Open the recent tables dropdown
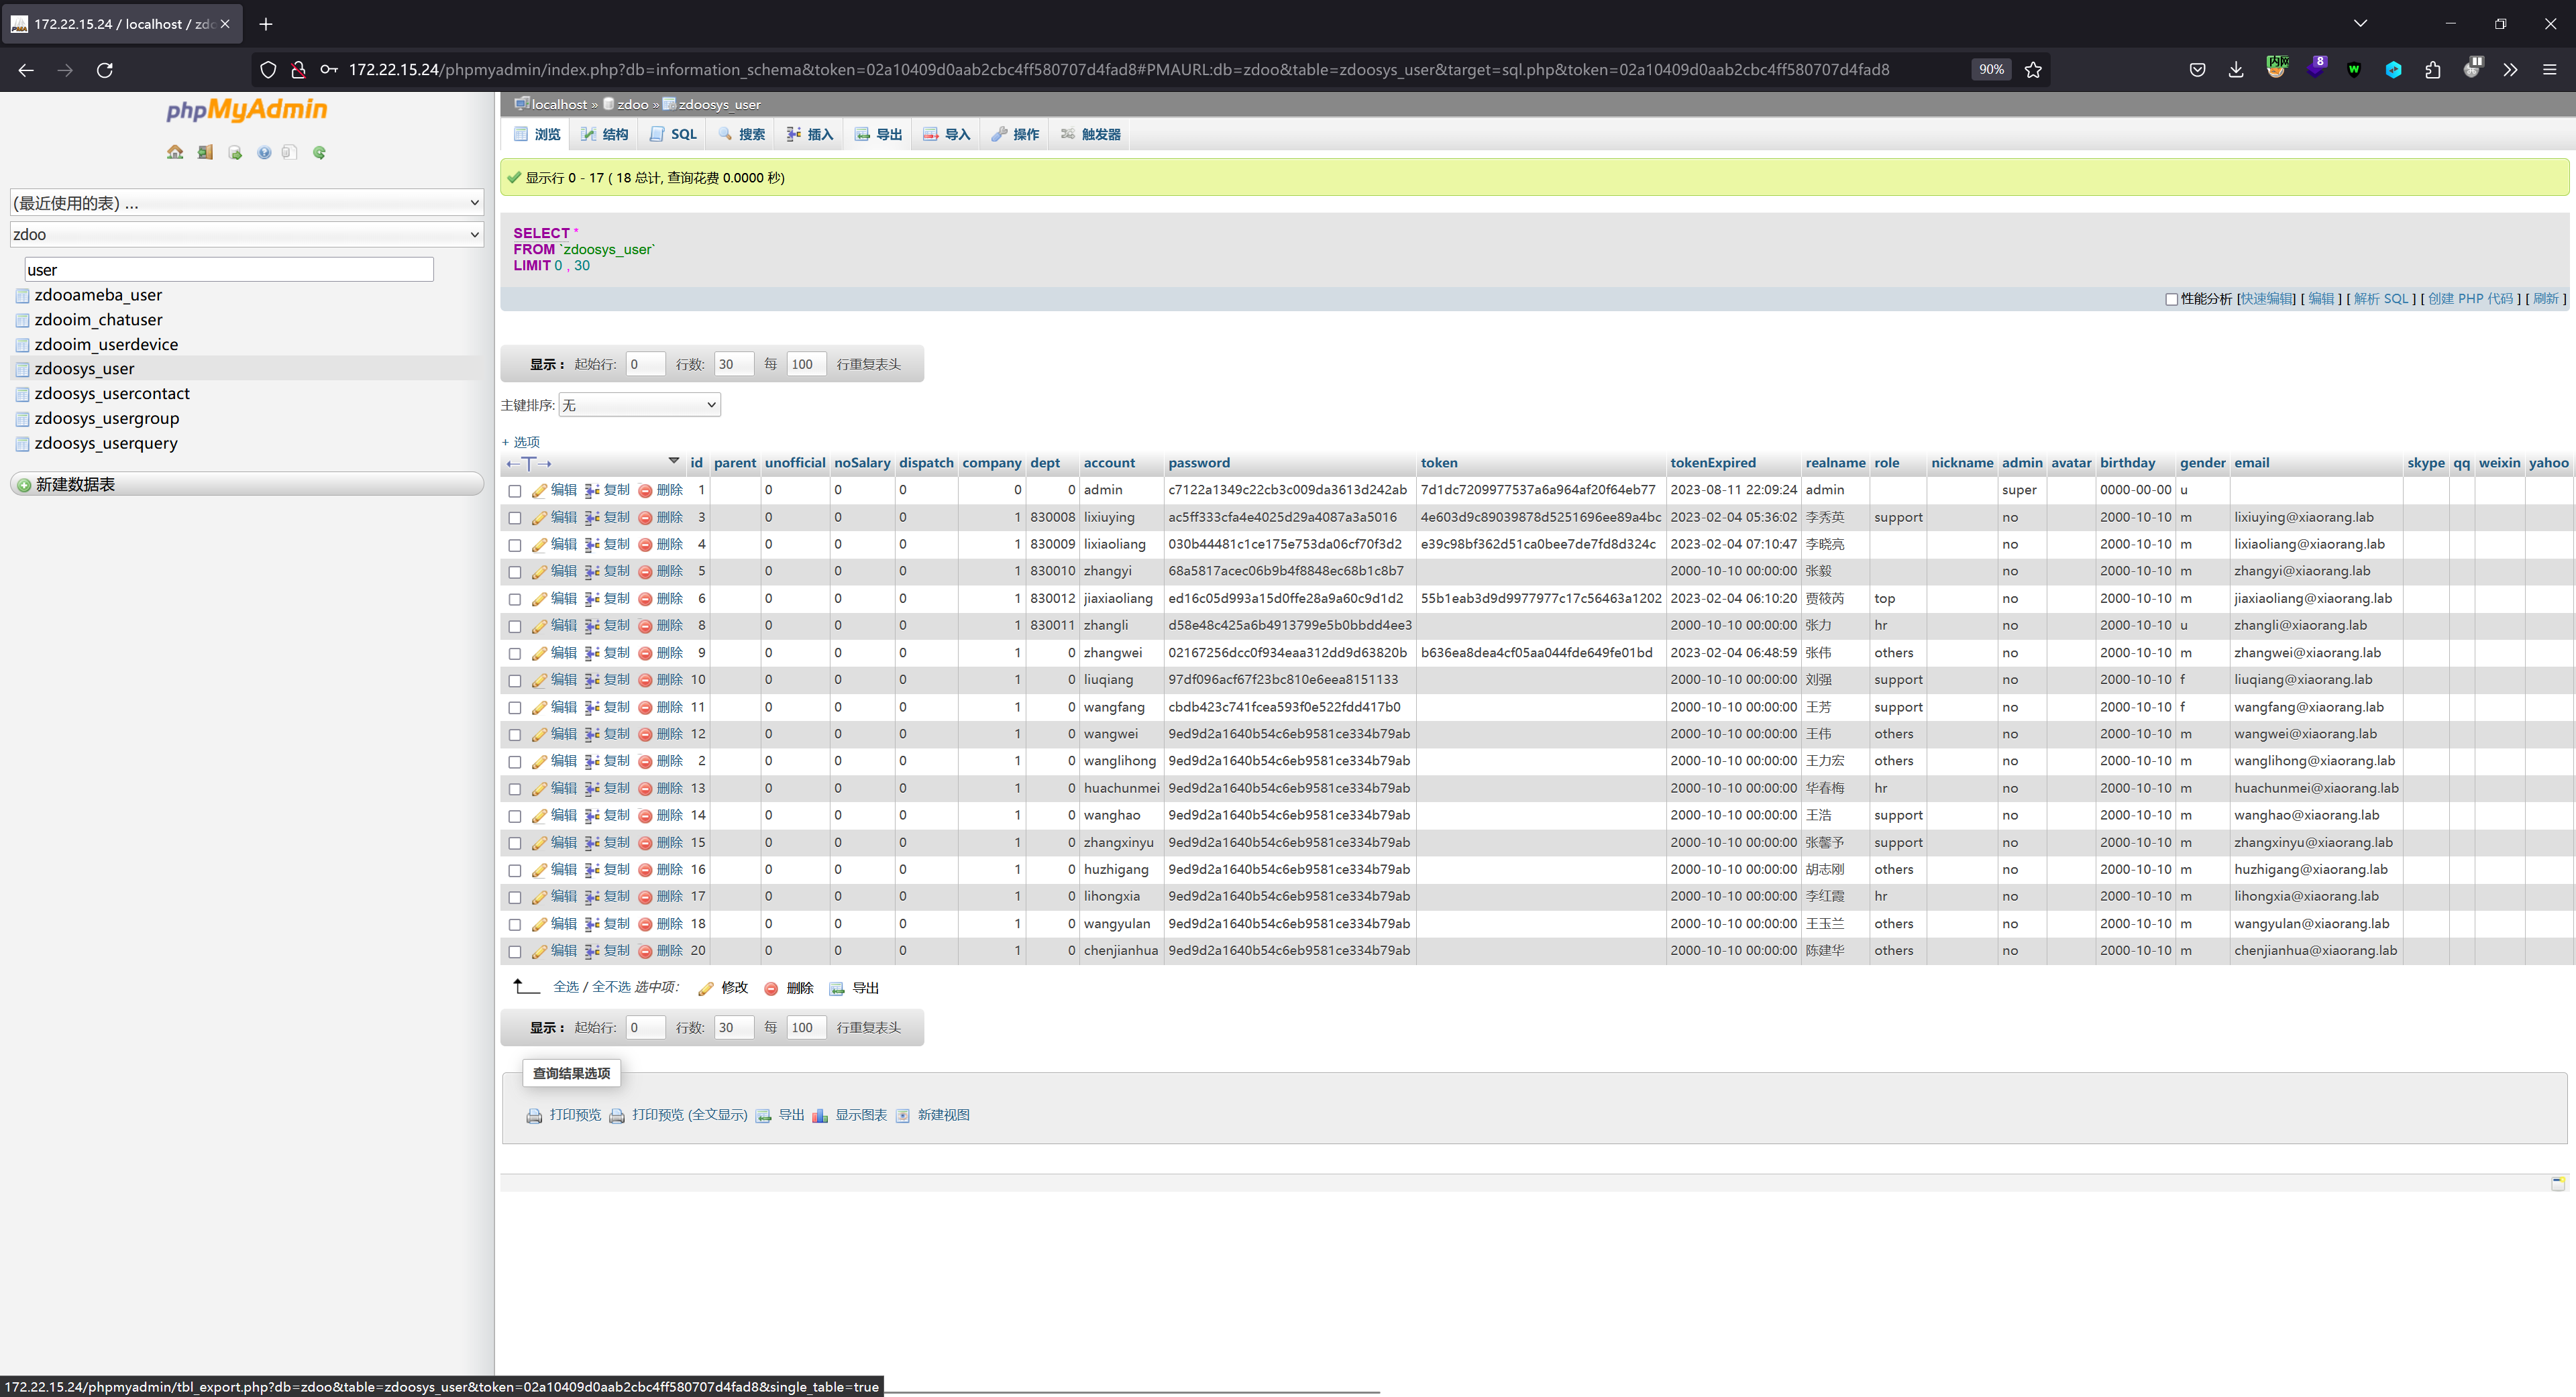The width and height of the screenshot is (2576, 1397). point(246,203)
